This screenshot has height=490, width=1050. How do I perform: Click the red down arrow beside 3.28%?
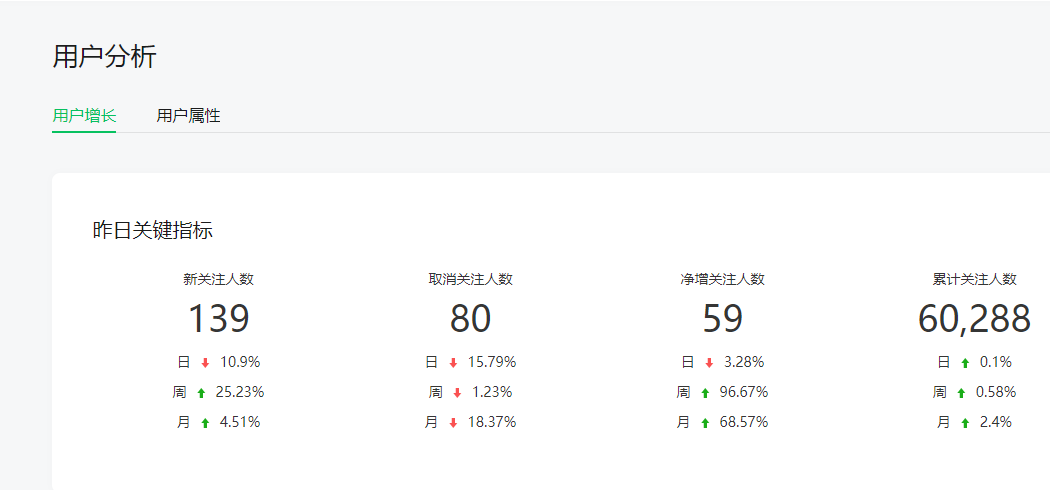point(709,363)
